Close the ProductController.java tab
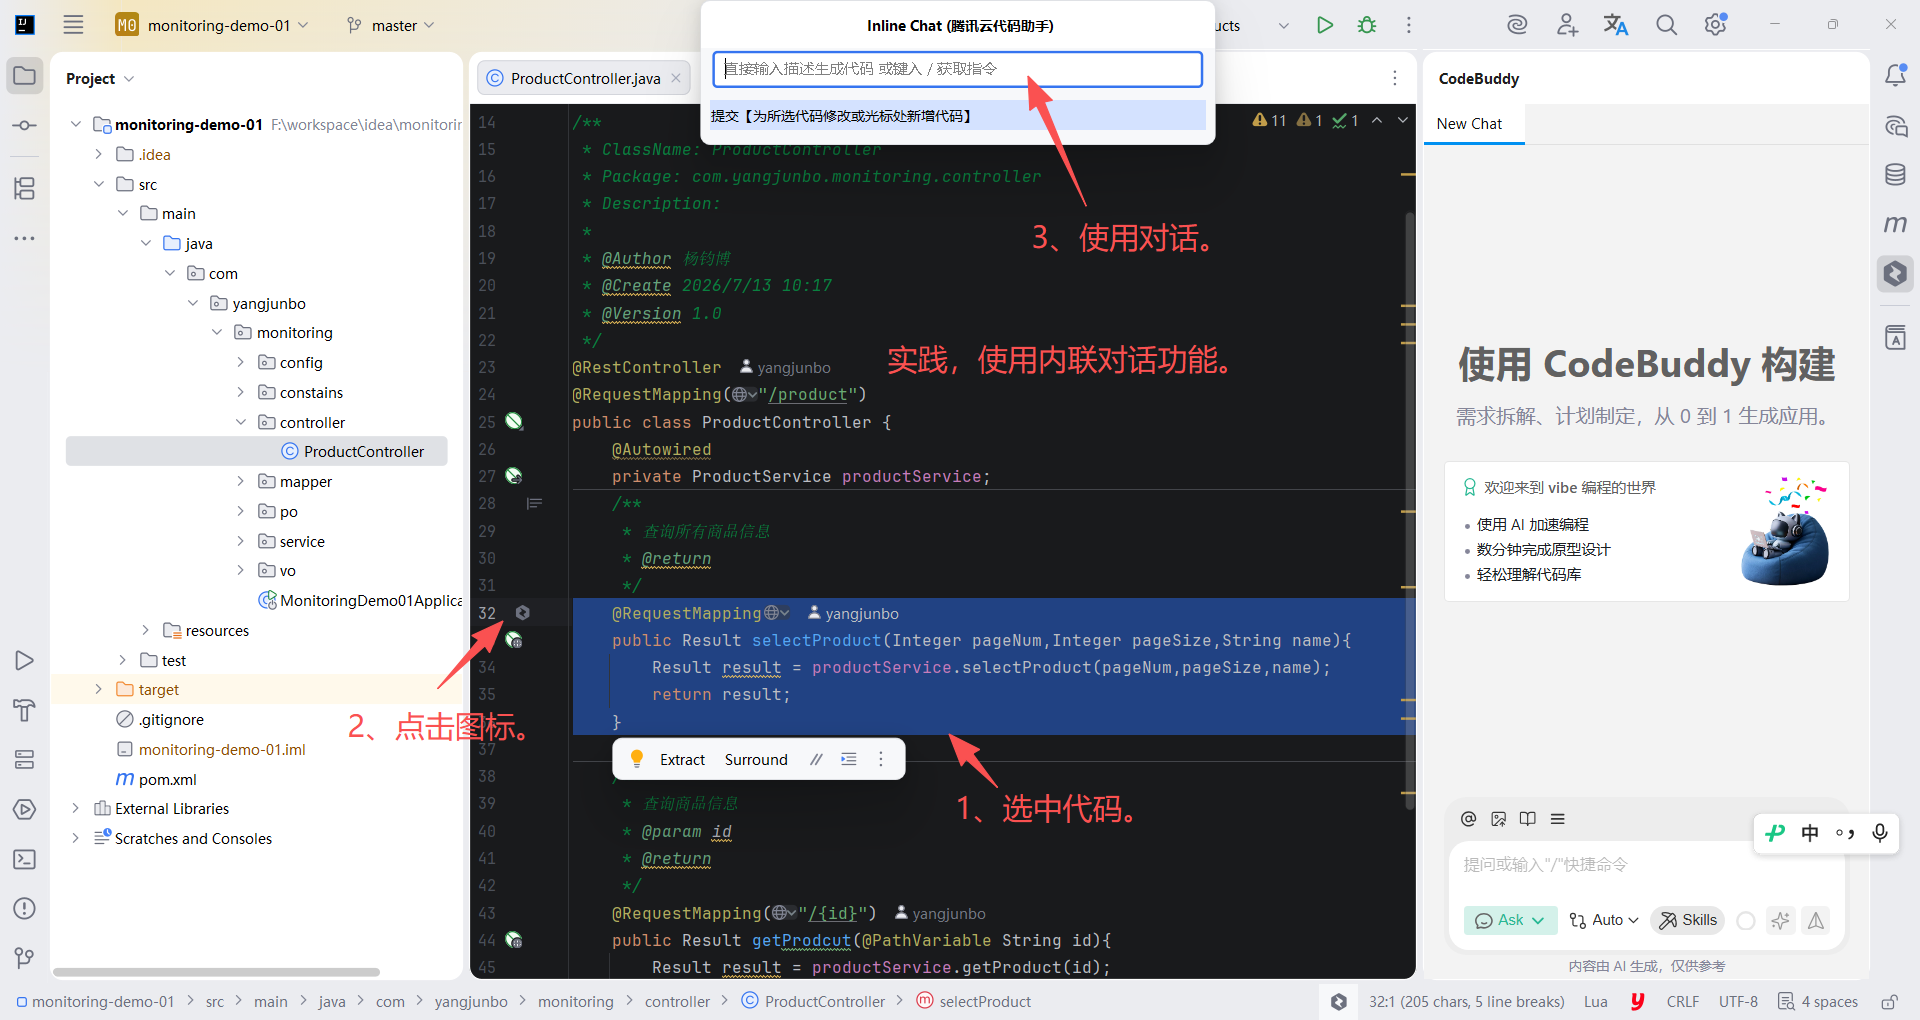The image size is (1920, 1020). 676,78
